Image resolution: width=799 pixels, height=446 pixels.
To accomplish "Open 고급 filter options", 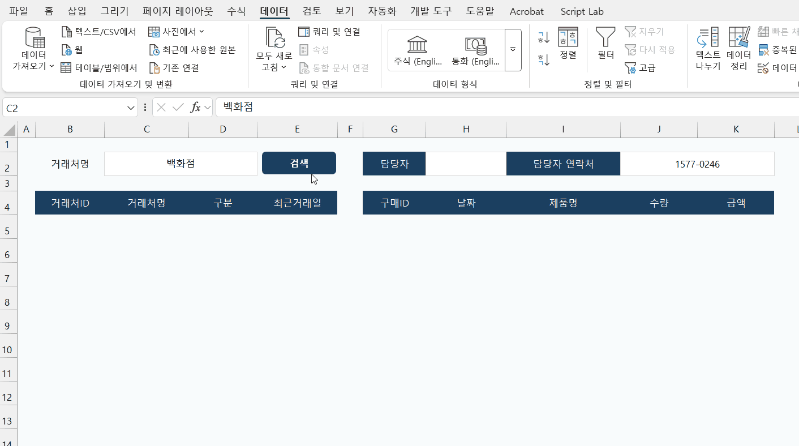I will coord(640,68).
